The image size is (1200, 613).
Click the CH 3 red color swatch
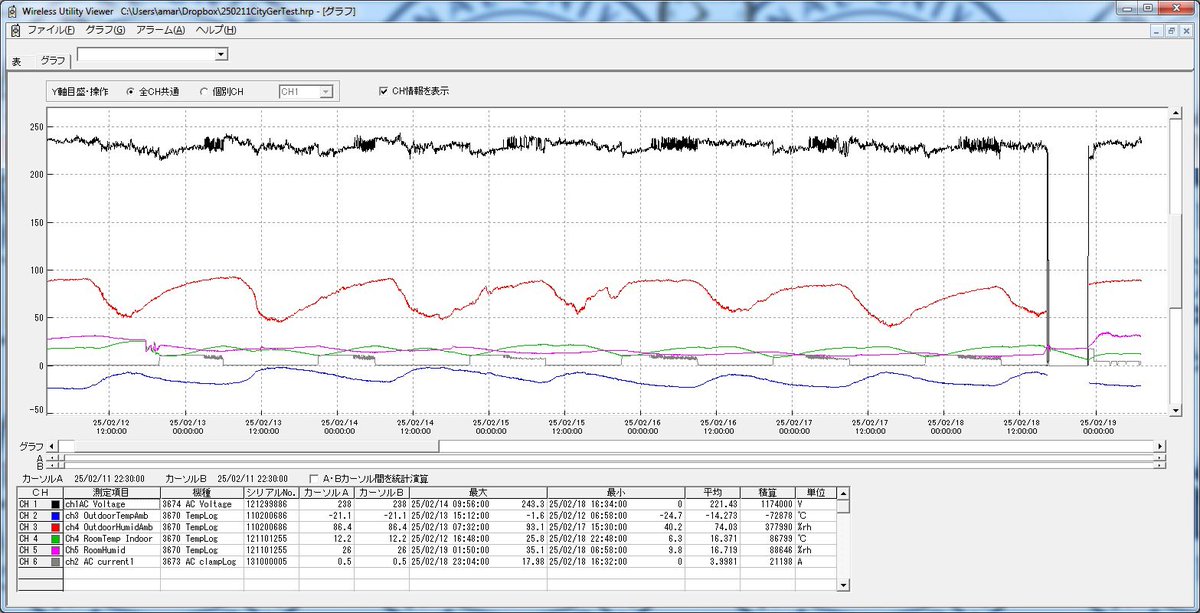point(56,527)
